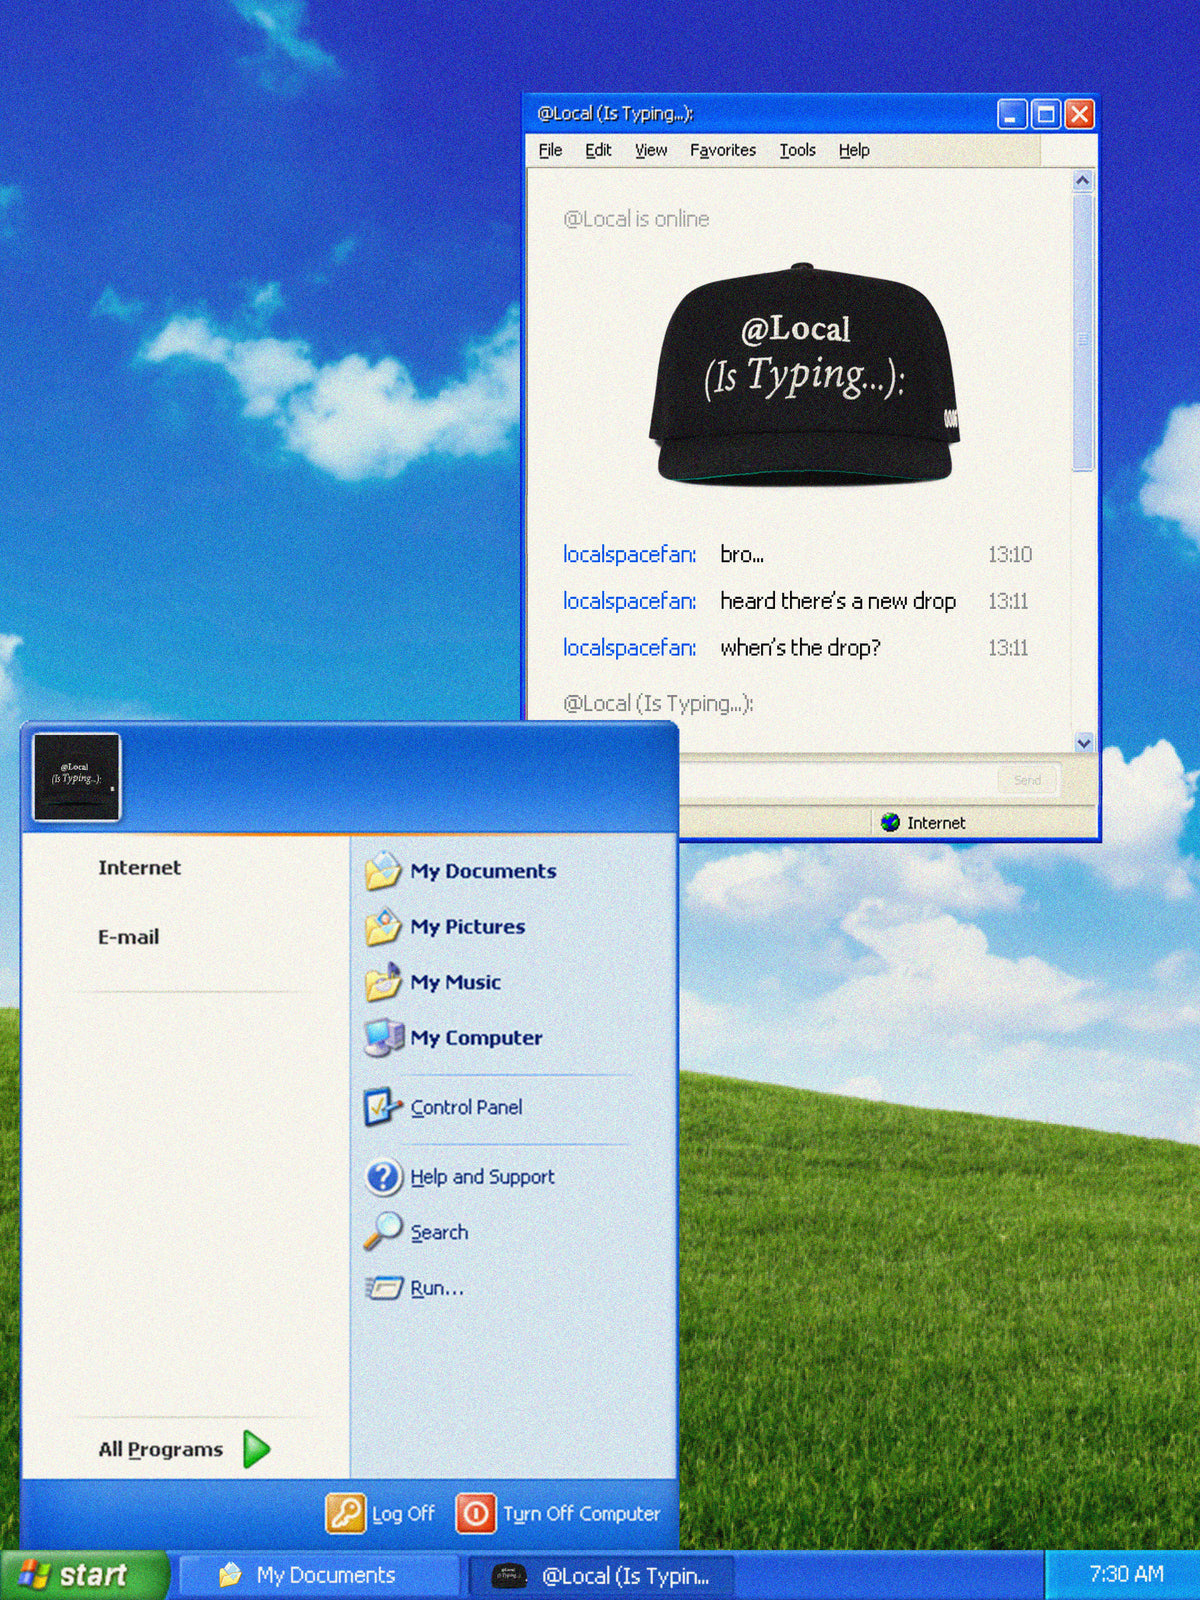Click the Internet globe icon in status bar
1200x1600 pixels.
tap(890, 823)
